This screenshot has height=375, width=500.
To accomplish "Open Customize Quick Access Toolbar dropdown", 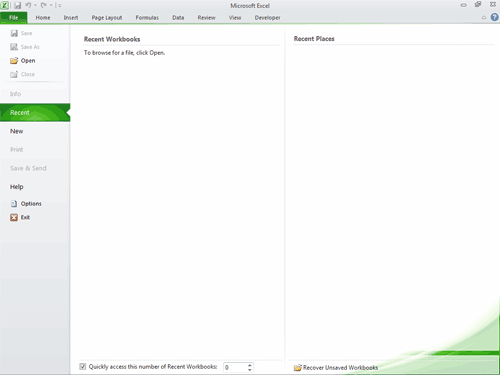I will [60, 5].
